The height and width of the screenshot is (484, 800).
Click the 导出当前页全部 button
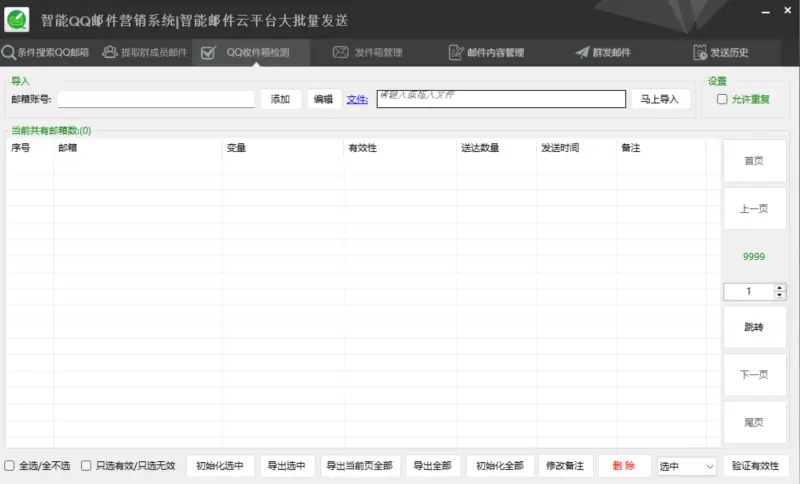pyautogui.click(x=360, y=466)
